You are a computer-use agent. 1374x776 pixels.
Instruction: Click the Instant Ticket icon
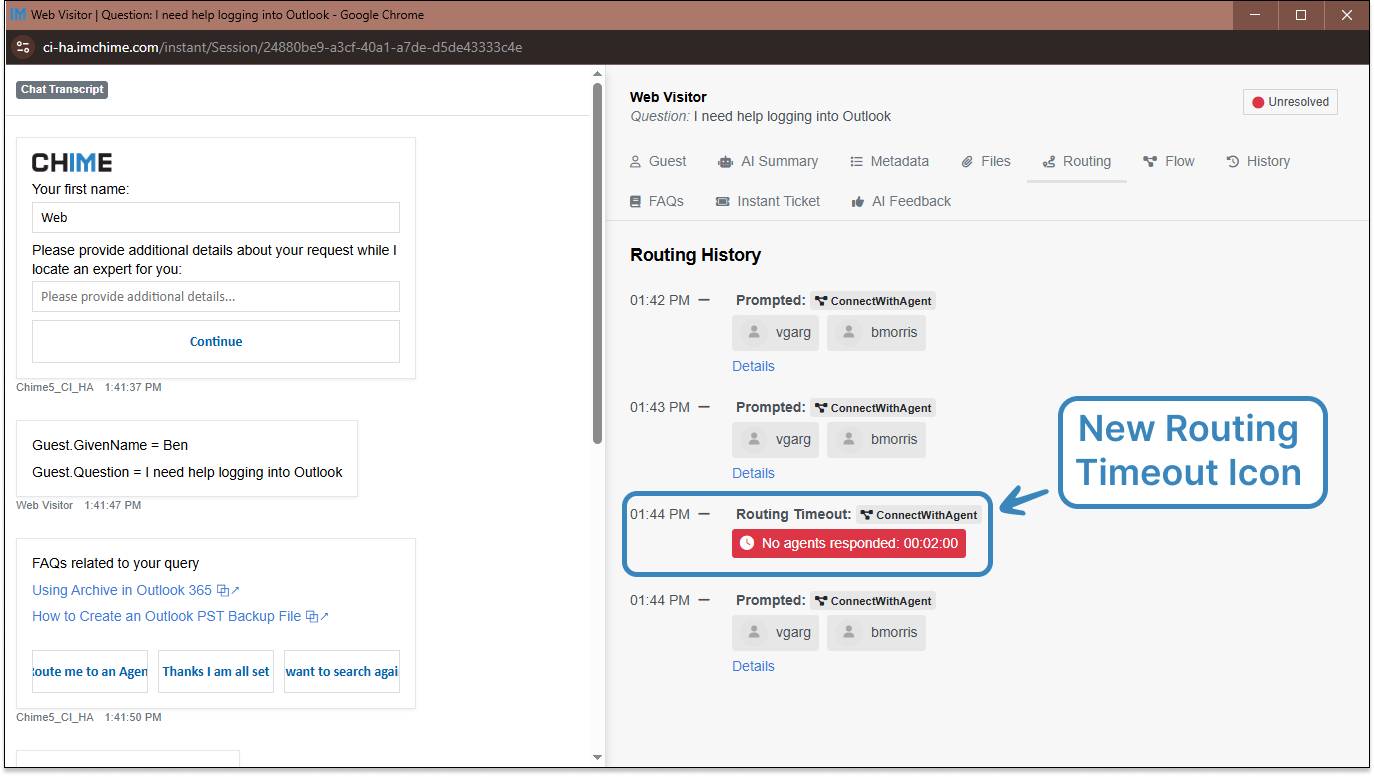tap(723, 202)
